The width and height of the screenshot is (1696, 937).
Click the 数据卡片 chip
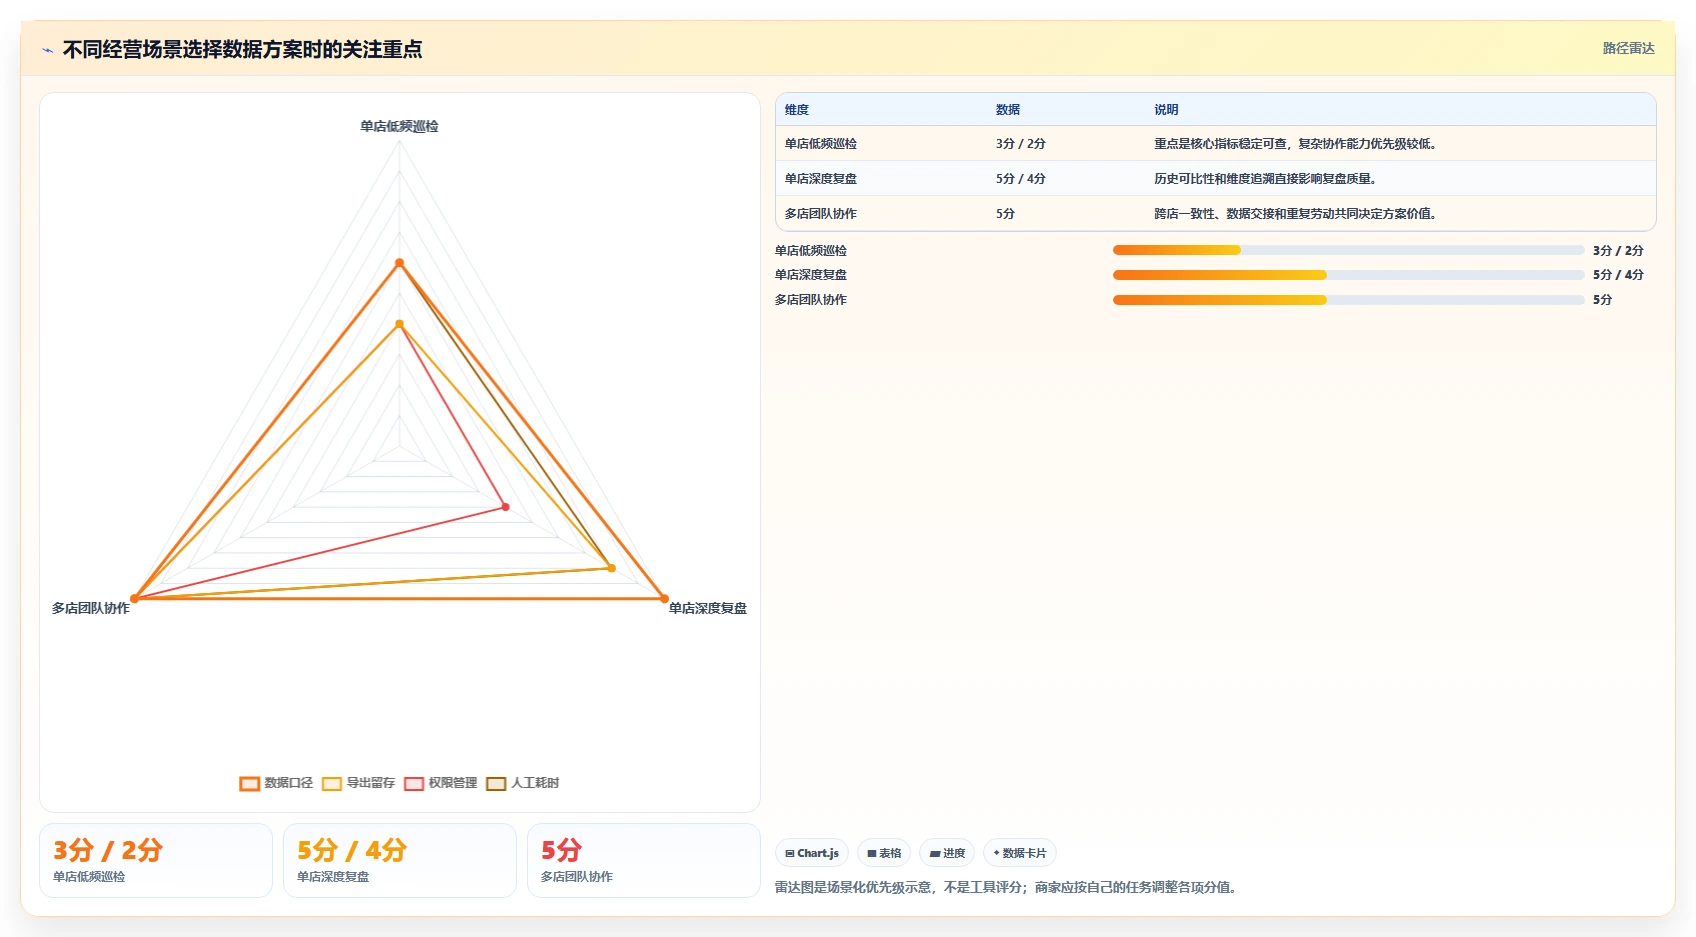pos(1020,853)
